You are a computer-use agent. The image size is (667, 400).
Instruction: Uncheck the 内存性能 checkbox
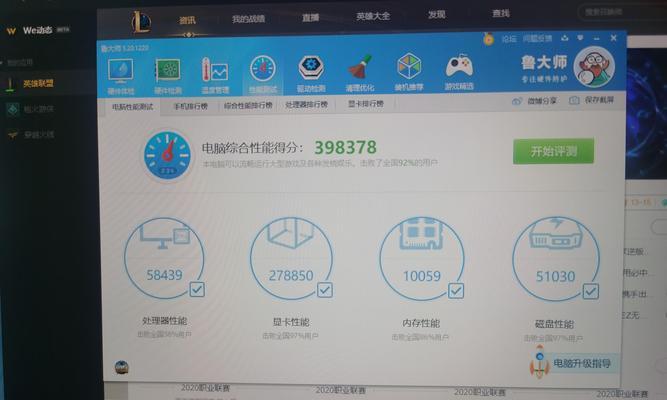click(x=456, y=291)
